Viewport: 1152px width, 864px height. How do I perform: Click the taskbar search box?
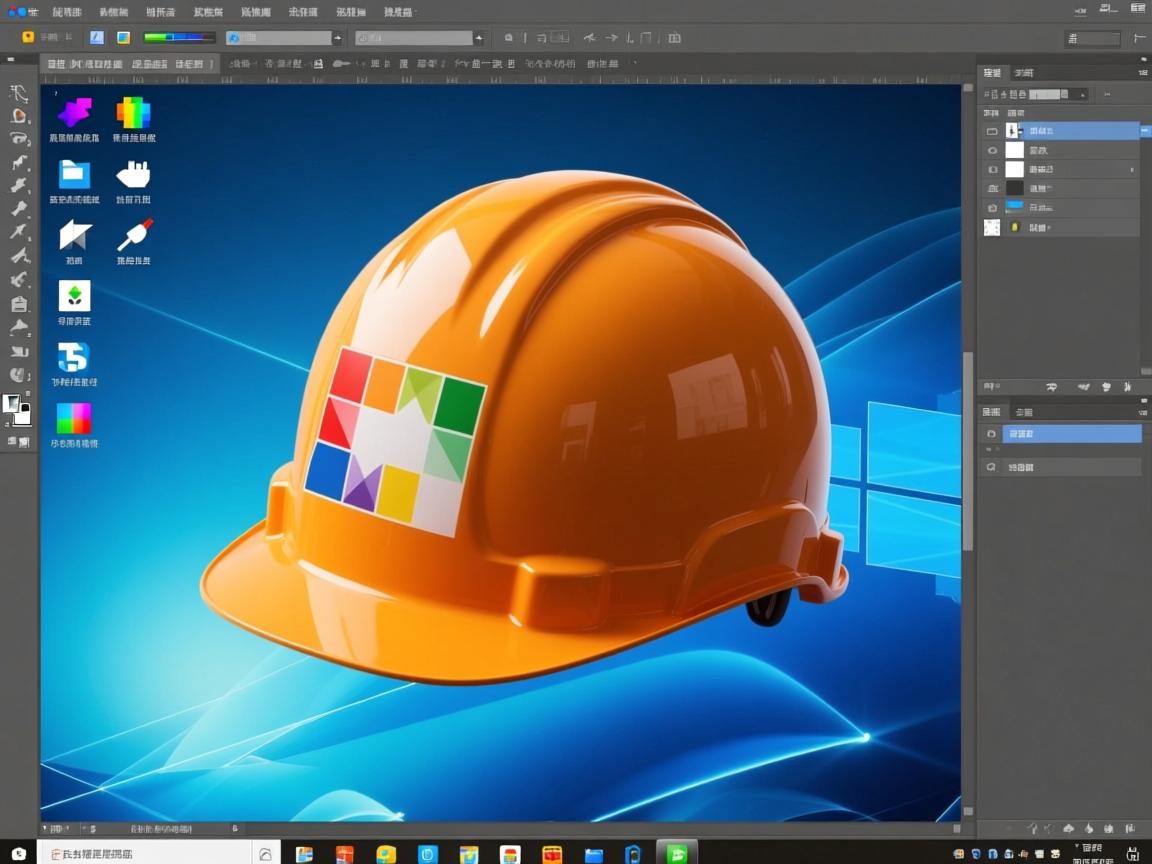145,853
